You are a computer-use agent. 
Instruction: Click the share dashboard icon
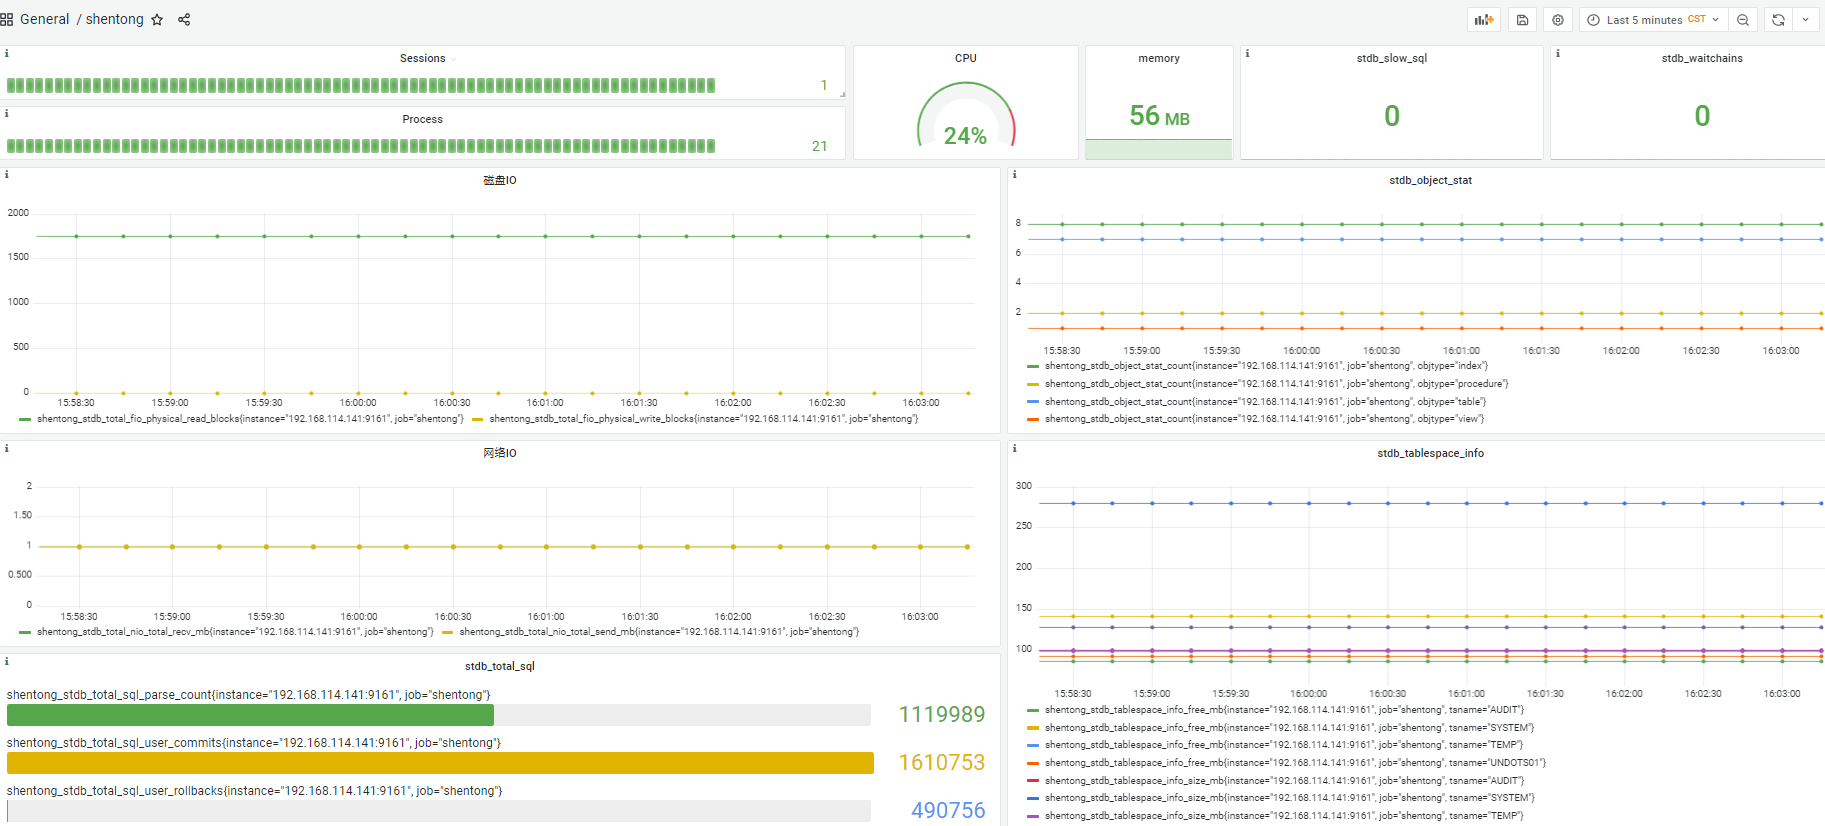[184, 20]
